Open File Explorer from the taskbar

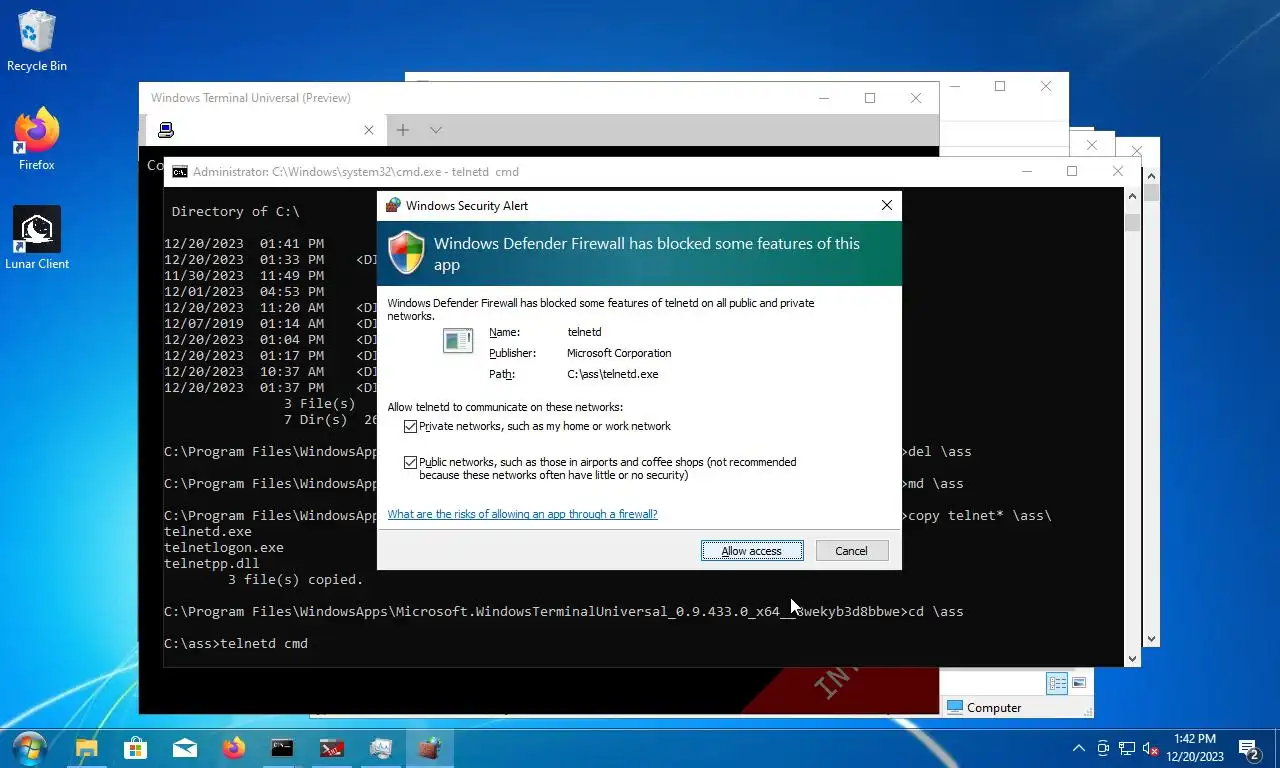point(87,748)
